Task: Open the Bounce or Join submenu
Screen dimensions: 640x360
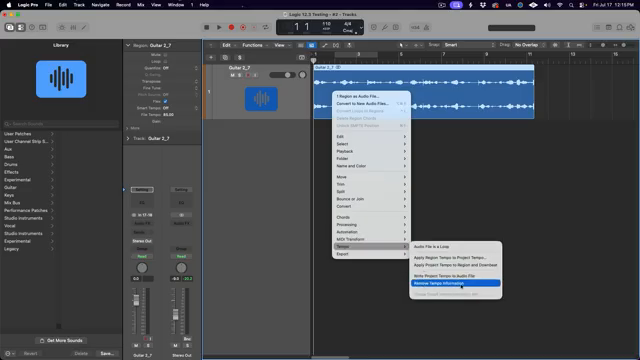Action: [x=371, y=199]
